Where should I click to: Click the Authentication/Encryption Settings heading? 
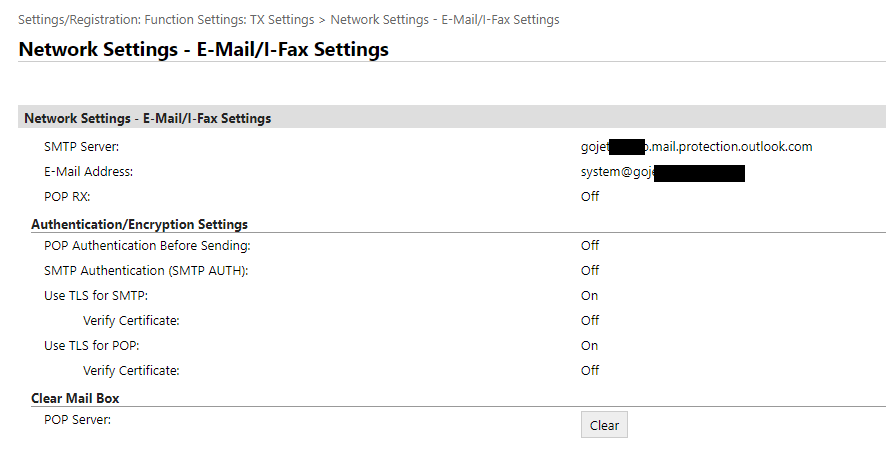pyautogui.click(x=139, y=224)
